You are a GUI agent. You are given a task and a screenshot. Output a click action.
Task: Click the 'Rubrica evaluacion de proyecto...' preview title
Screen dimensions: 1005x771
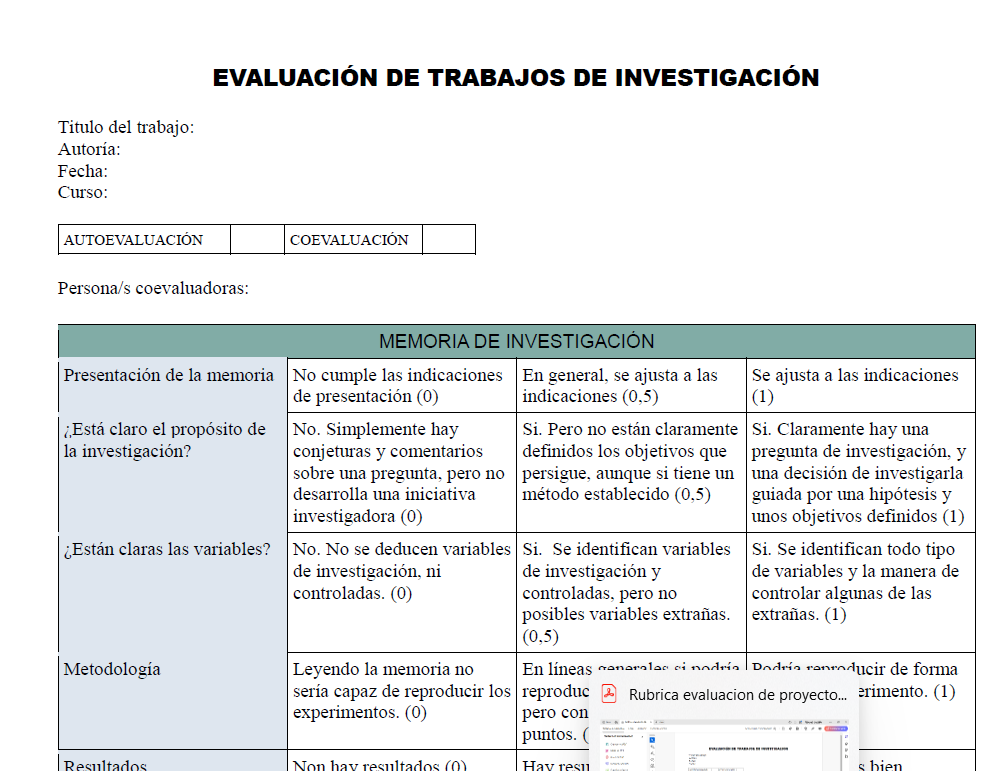click(737, 695)
